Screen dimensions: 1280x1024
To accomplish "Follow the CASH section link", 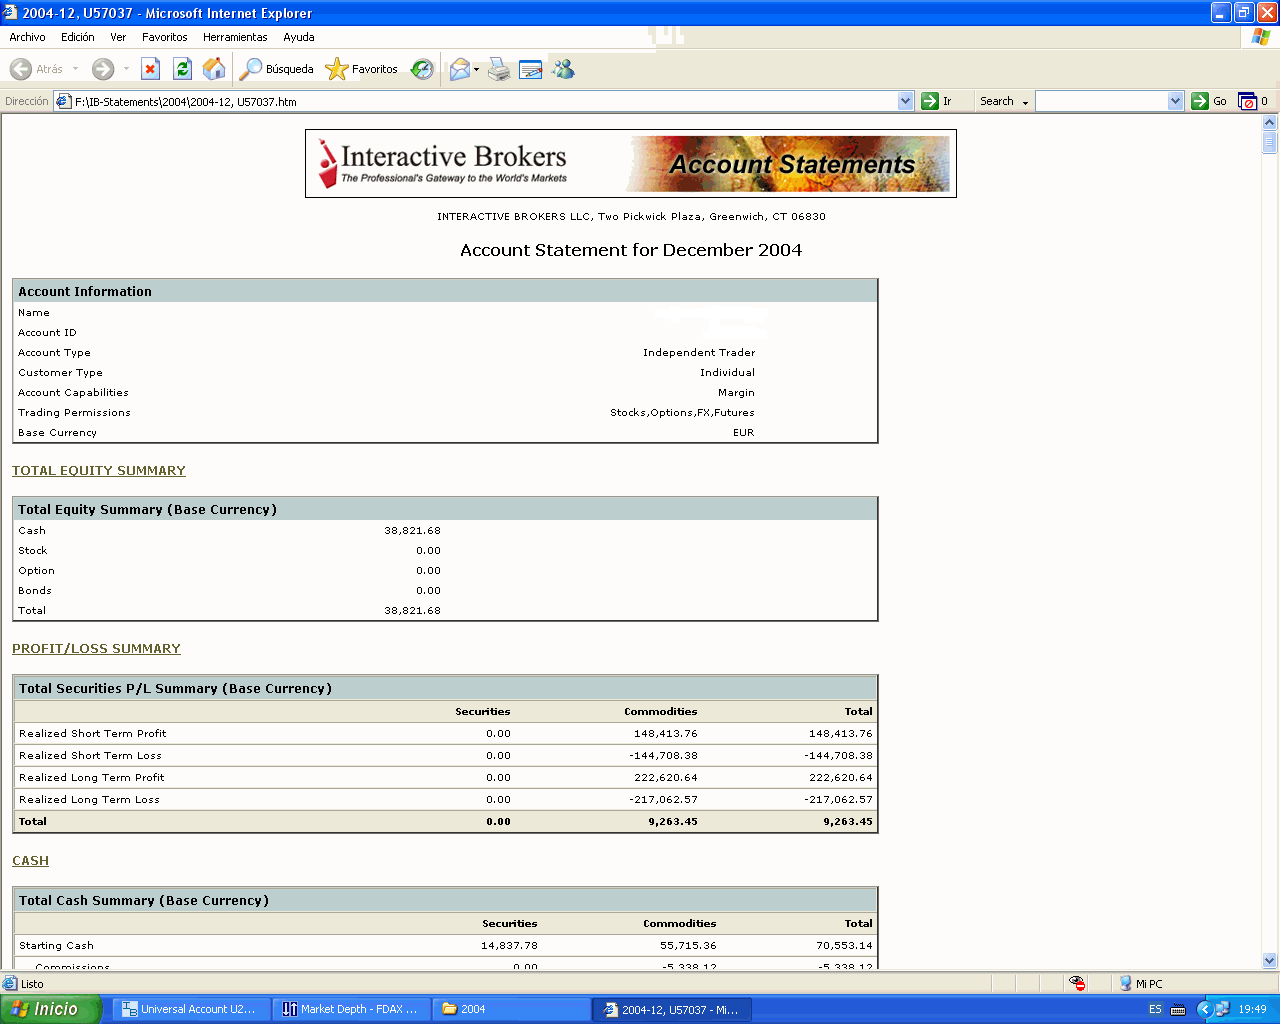I will pyautogui.click(x=30, y=860).
